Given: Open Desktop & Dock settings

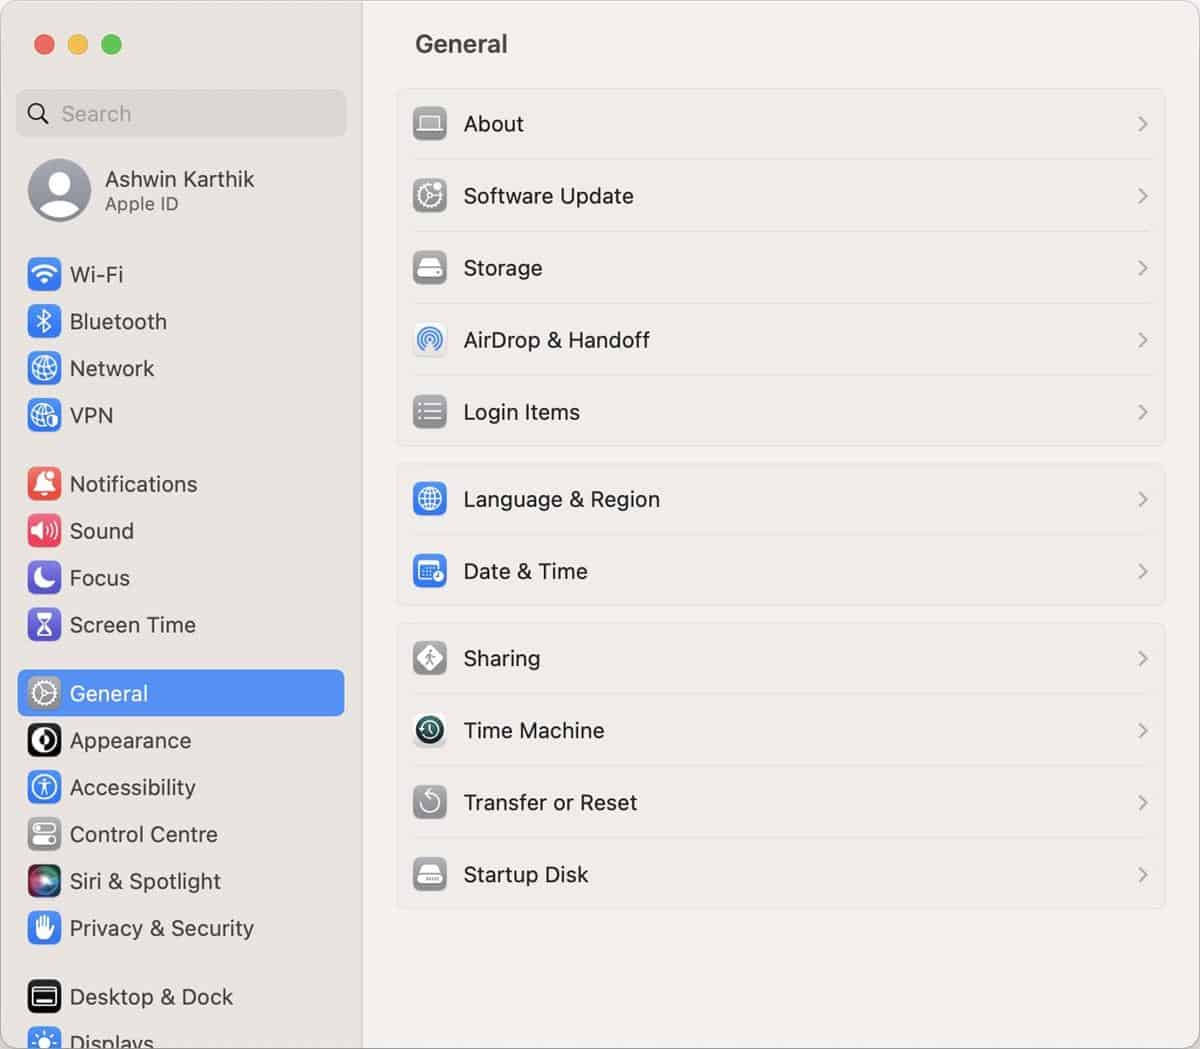Looking at the screenshot, I should 150,996.
